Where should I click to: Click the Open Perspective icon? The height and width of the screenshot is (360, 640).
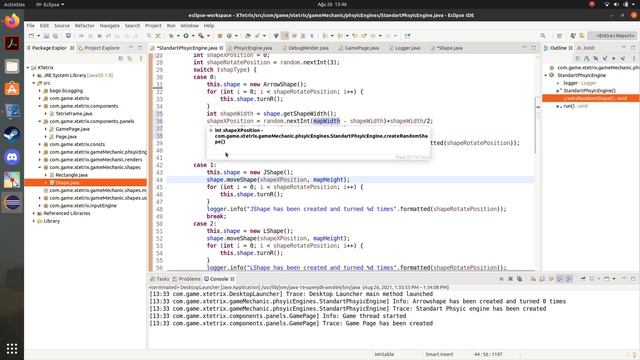coord(560,36)
